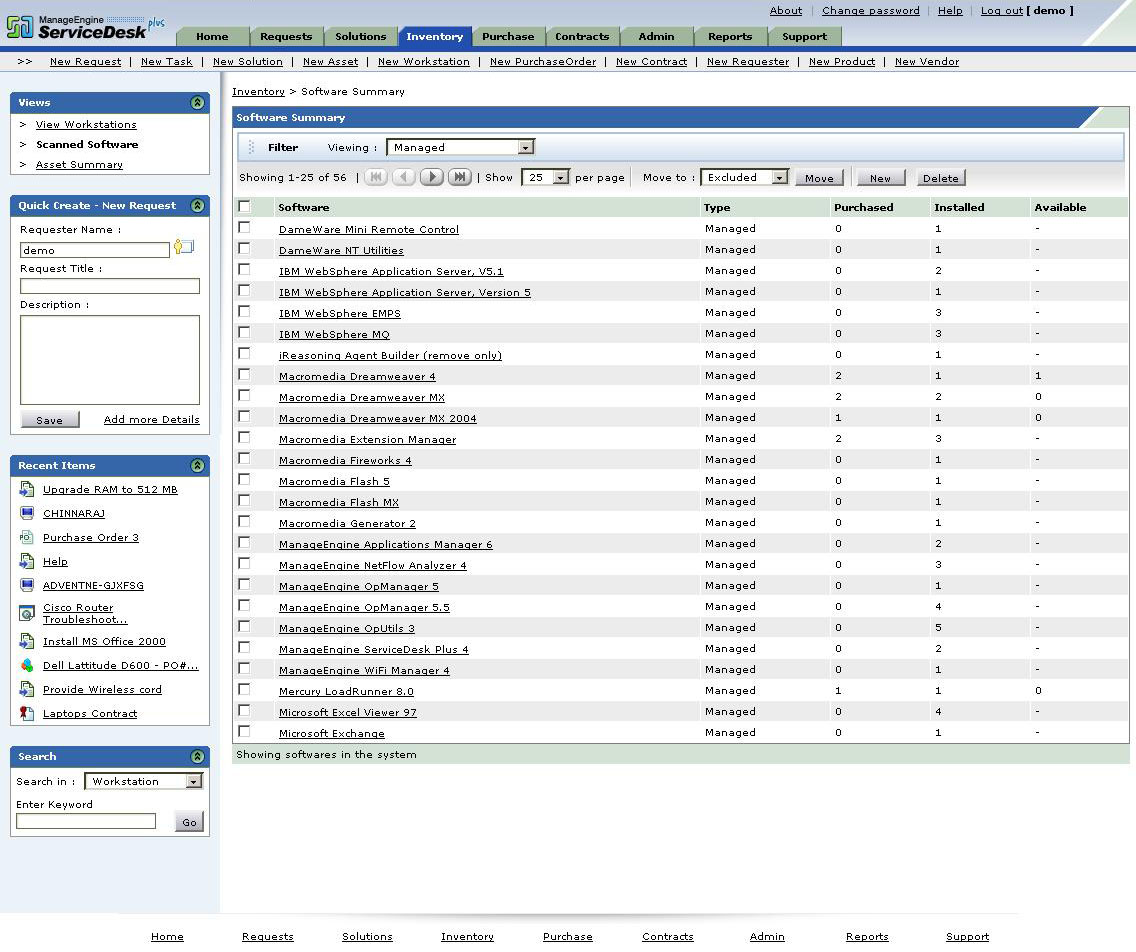Check the box for Macromedia Dreamweaver 4
1136x952 pixels.
(x=244, y=375)
